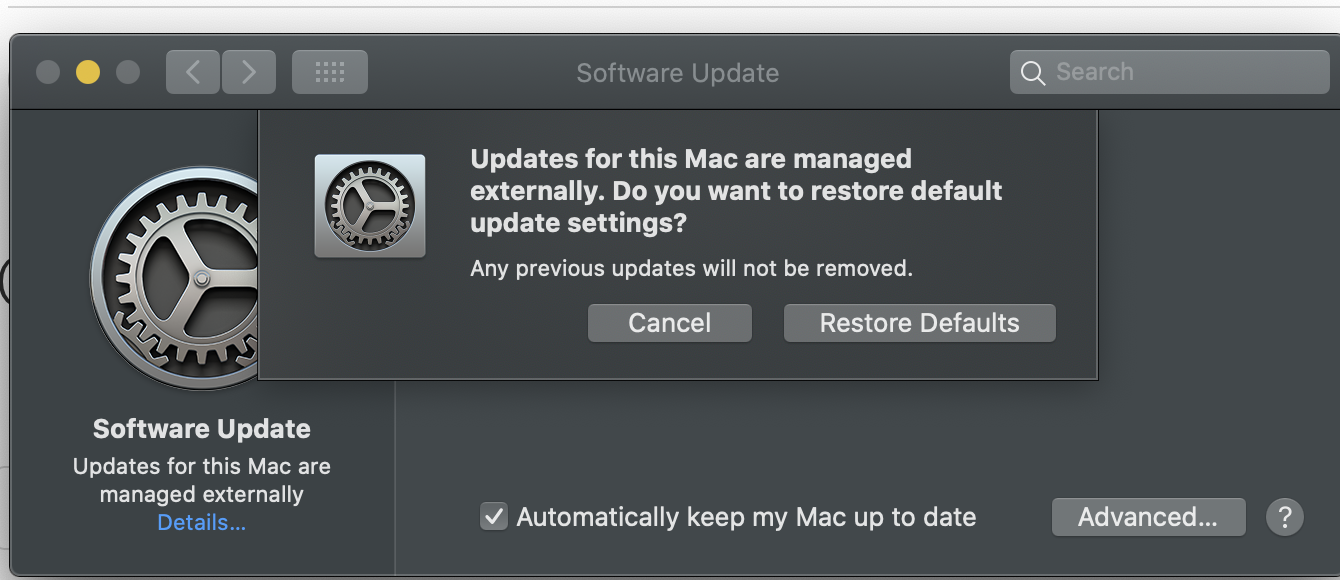Cancel the restore defaults dialog
This screenshot has height=580, width=1340.
[669, 323]
